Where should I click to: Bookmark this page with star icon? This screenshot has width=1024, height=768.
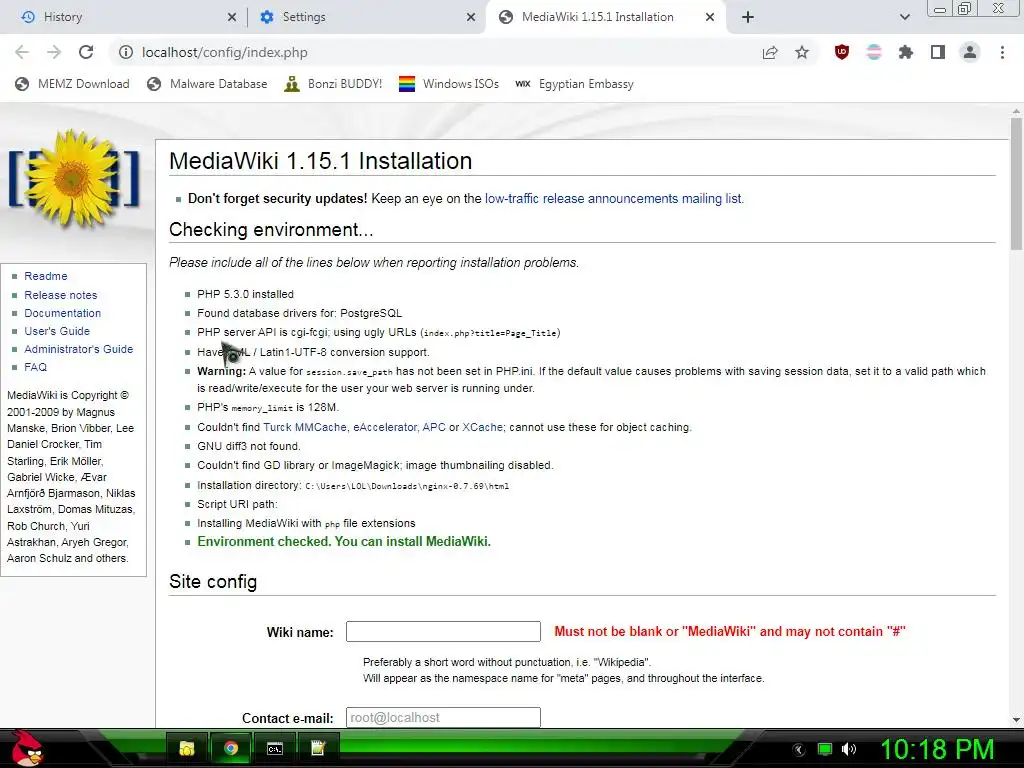tap(802, 52)
